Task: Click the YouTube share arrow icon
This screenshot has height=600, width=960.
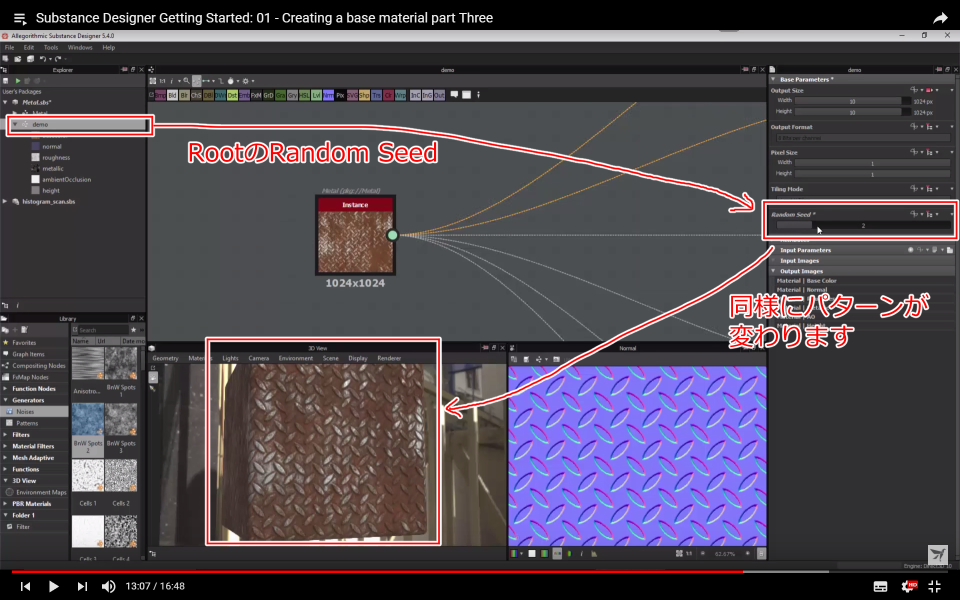Action: tap(940, 18)
